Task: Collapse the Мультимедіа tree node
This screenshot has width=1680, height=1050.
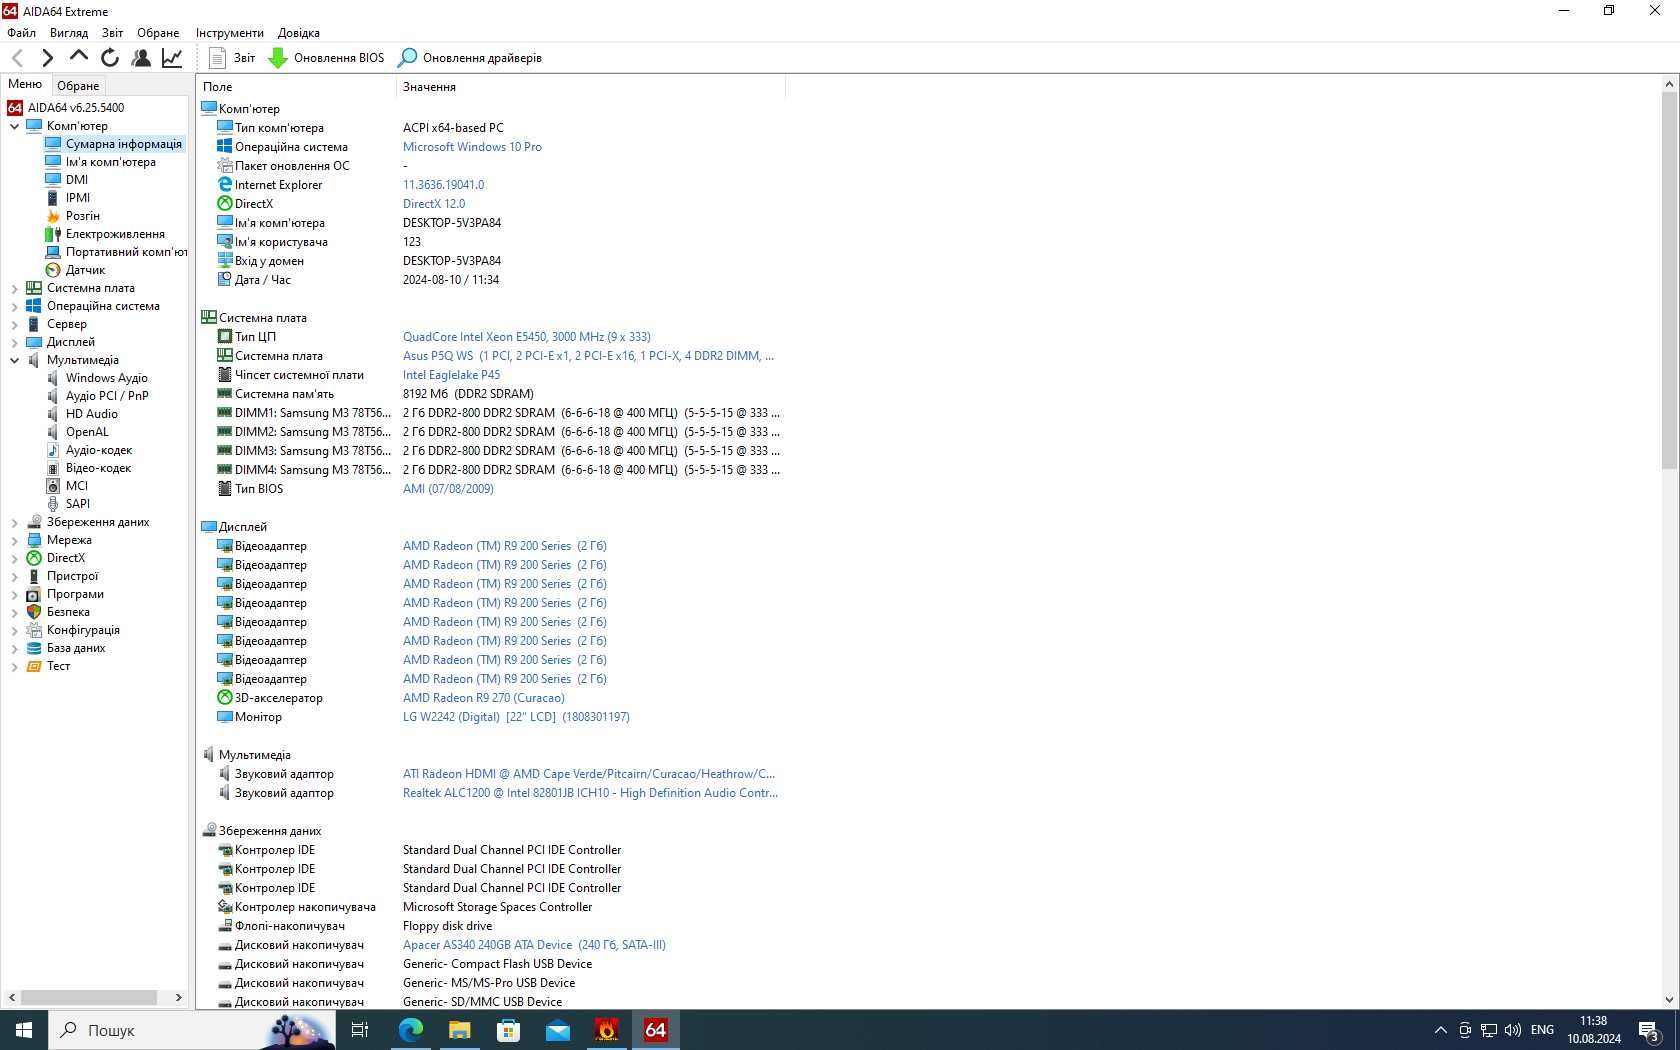Action: tap(14, 360)
